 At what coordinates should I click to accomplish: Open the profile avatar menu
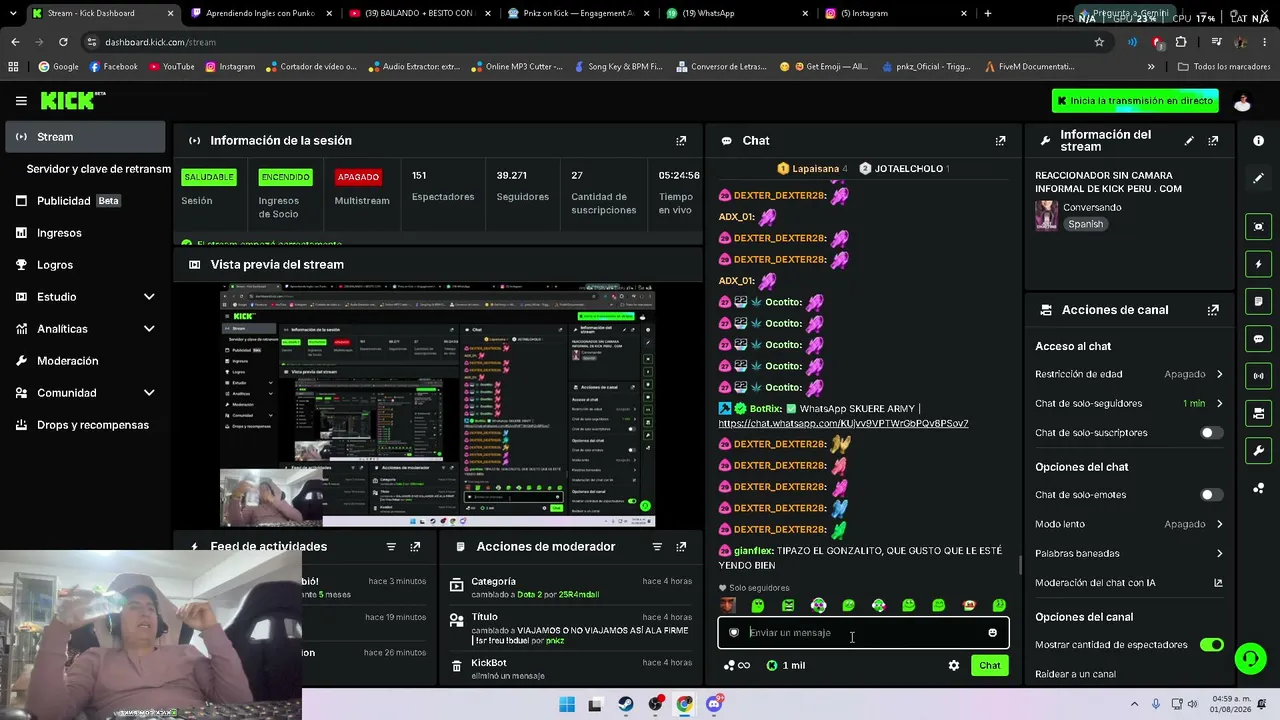(1242, 101)
